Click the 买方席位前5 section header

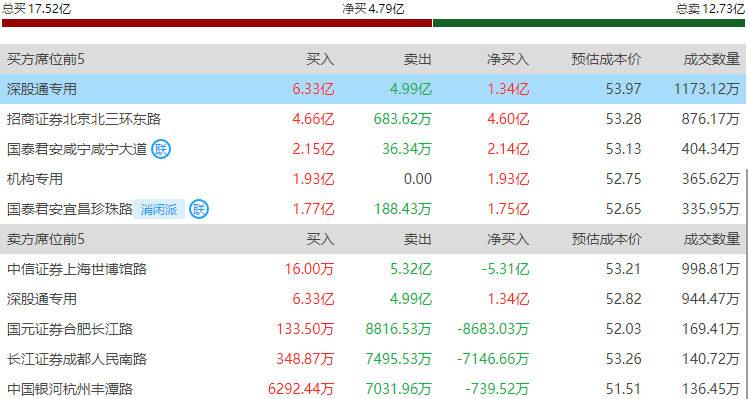(x=45, y=59)
